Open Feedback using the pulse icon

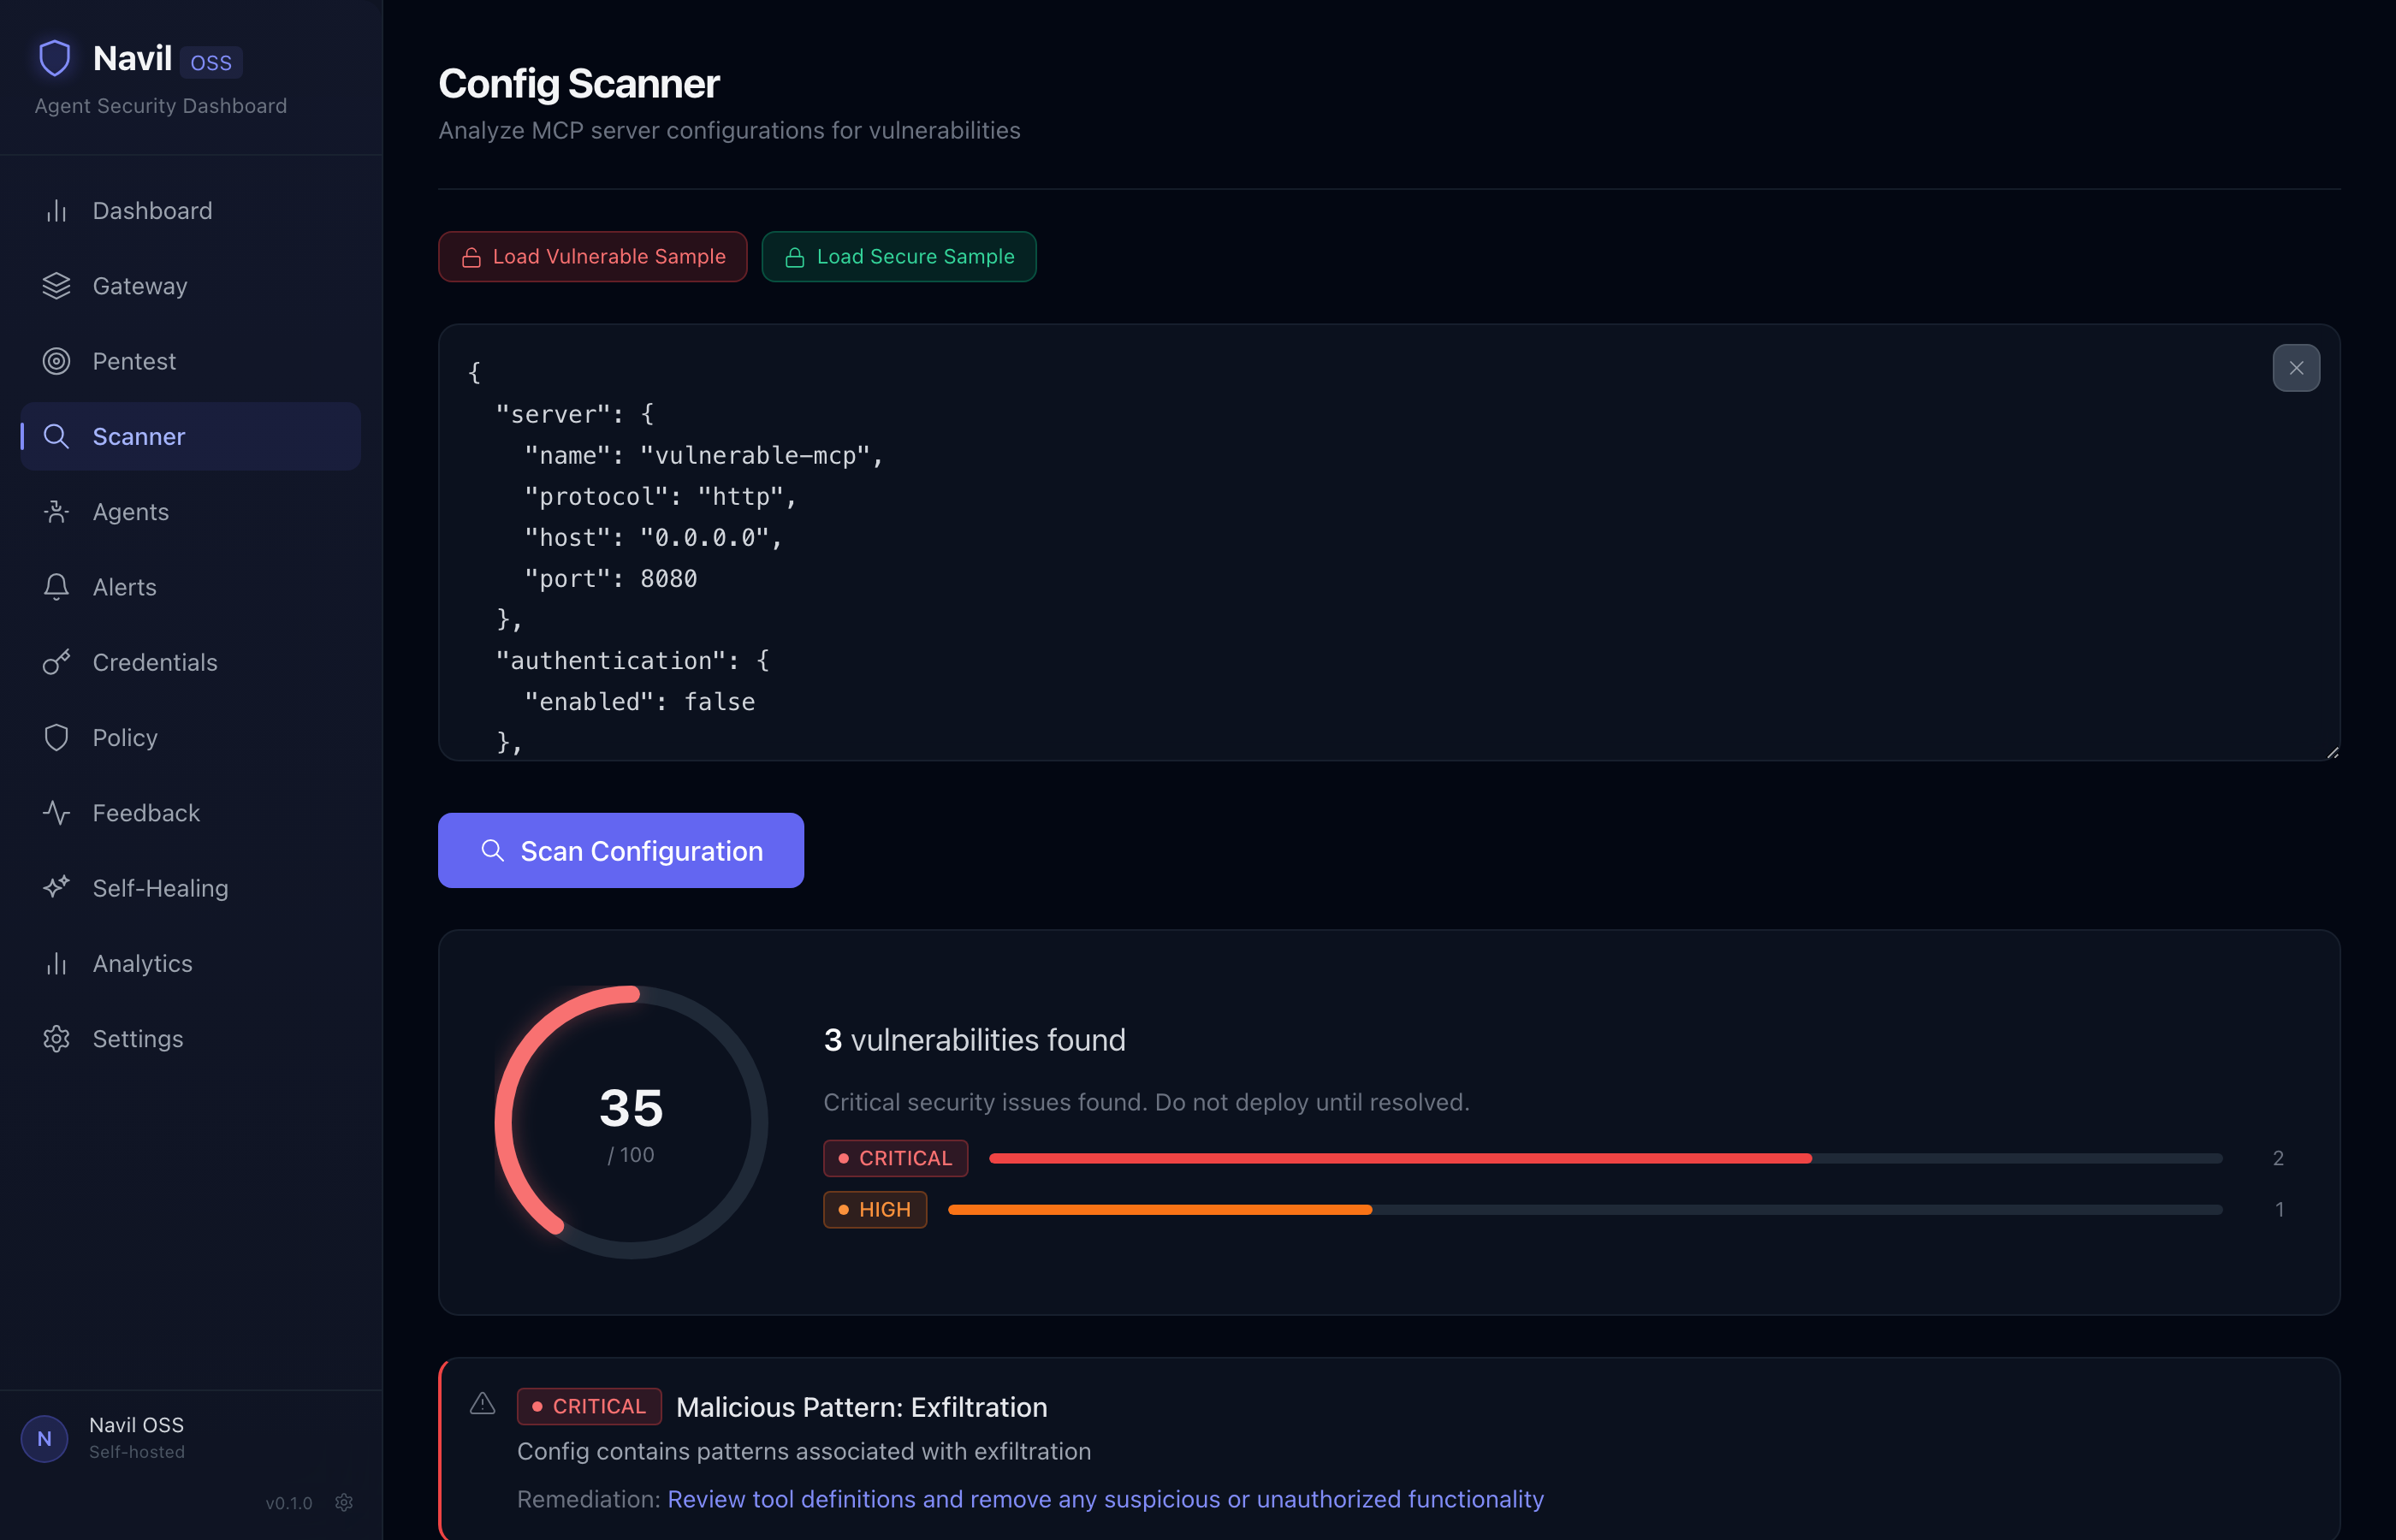tap(56, 812)
